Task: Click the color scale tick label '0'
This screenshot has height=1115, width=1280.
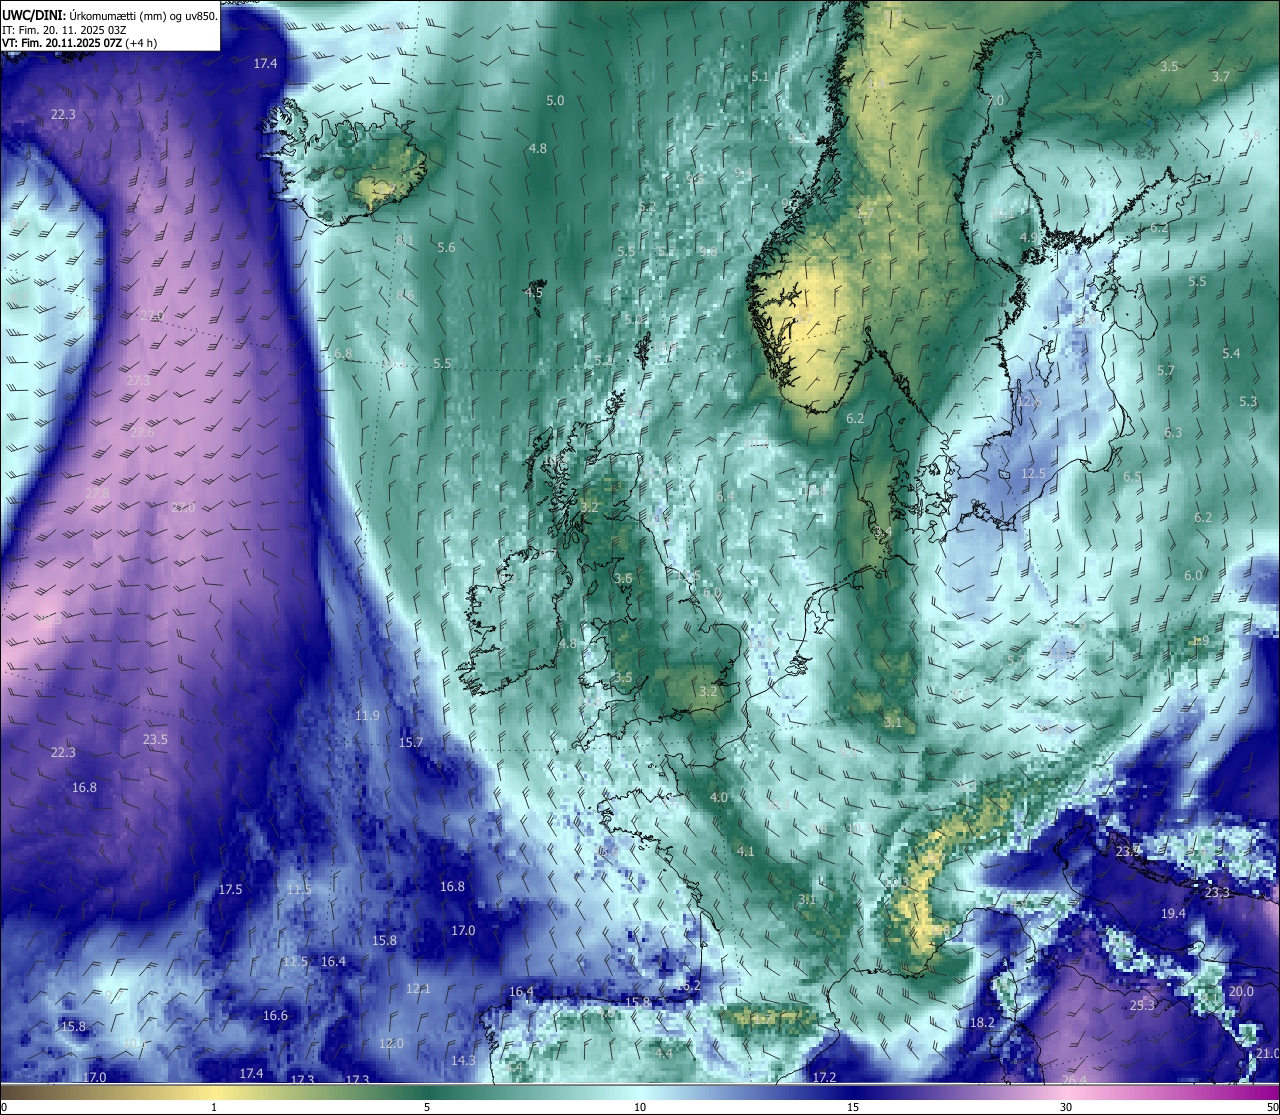Action: click(x=4, y=1106)
